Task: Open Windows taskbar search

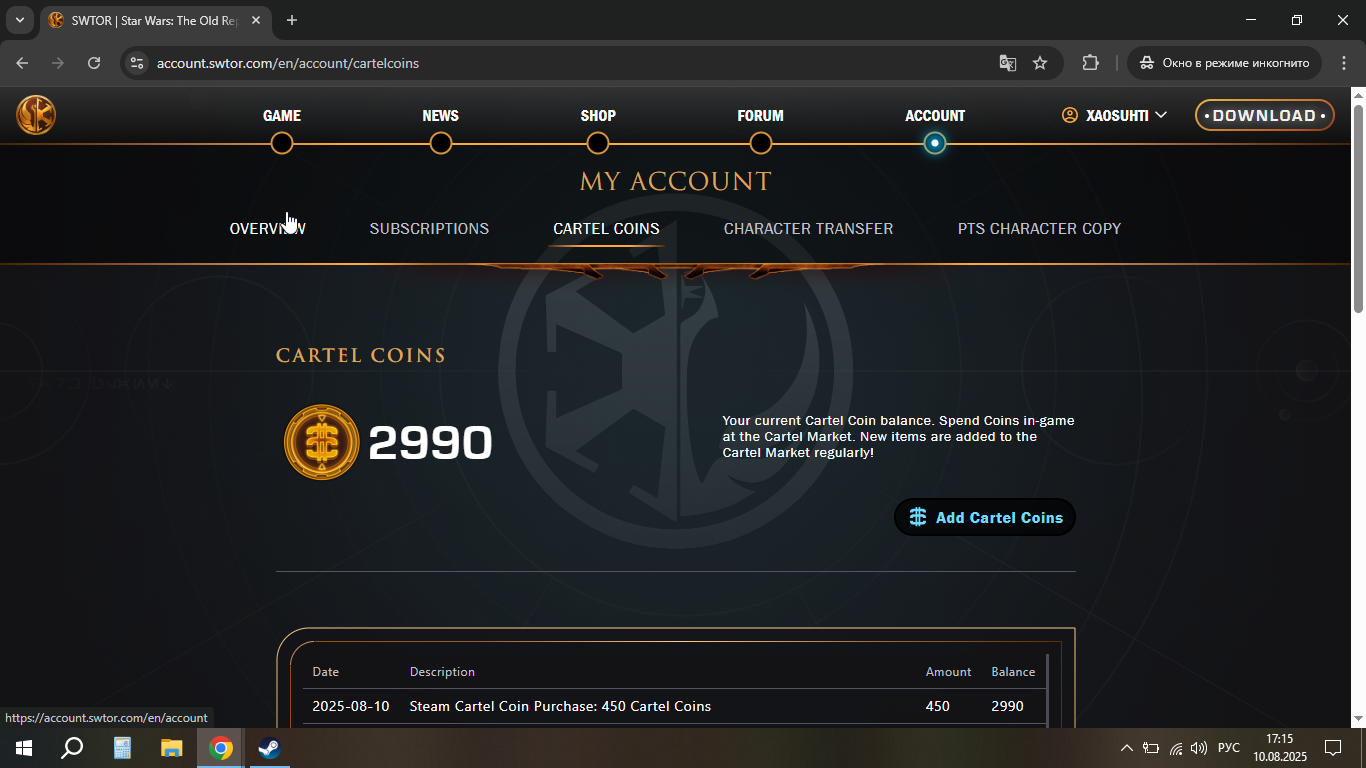Action: (72, 748)
